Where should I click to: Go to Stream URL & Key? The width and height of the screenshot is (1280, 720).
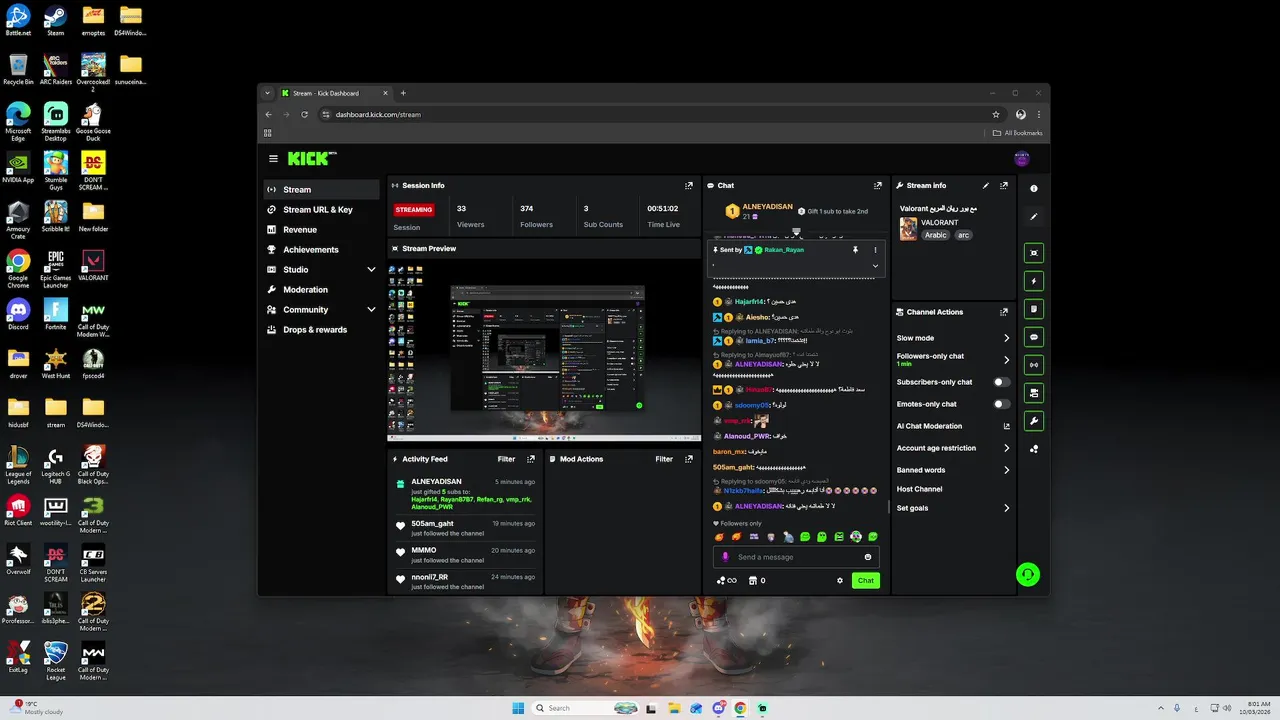click(322, 209)
